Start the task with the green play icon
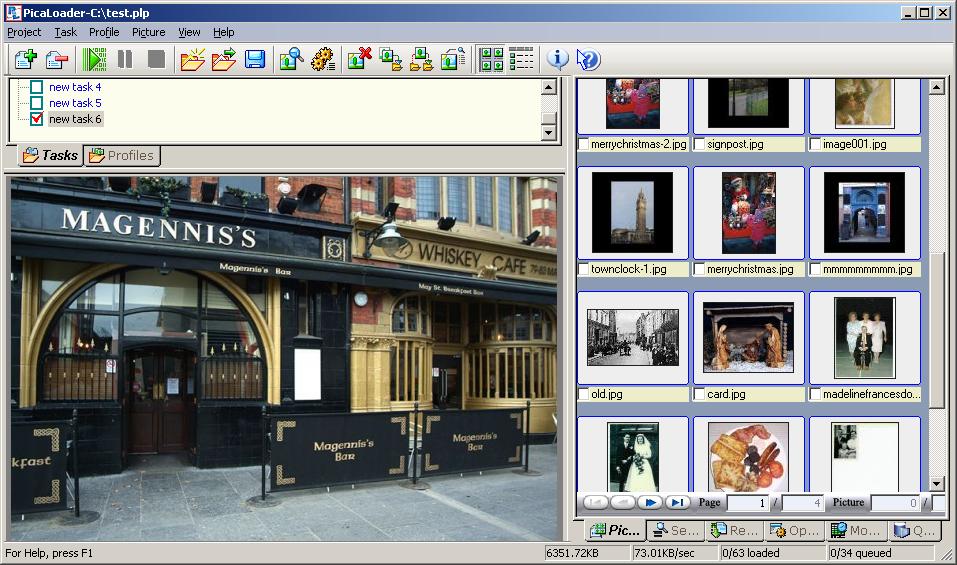This screenshot has width=957, height=565. pyautogui.click(x=94, y=59)
